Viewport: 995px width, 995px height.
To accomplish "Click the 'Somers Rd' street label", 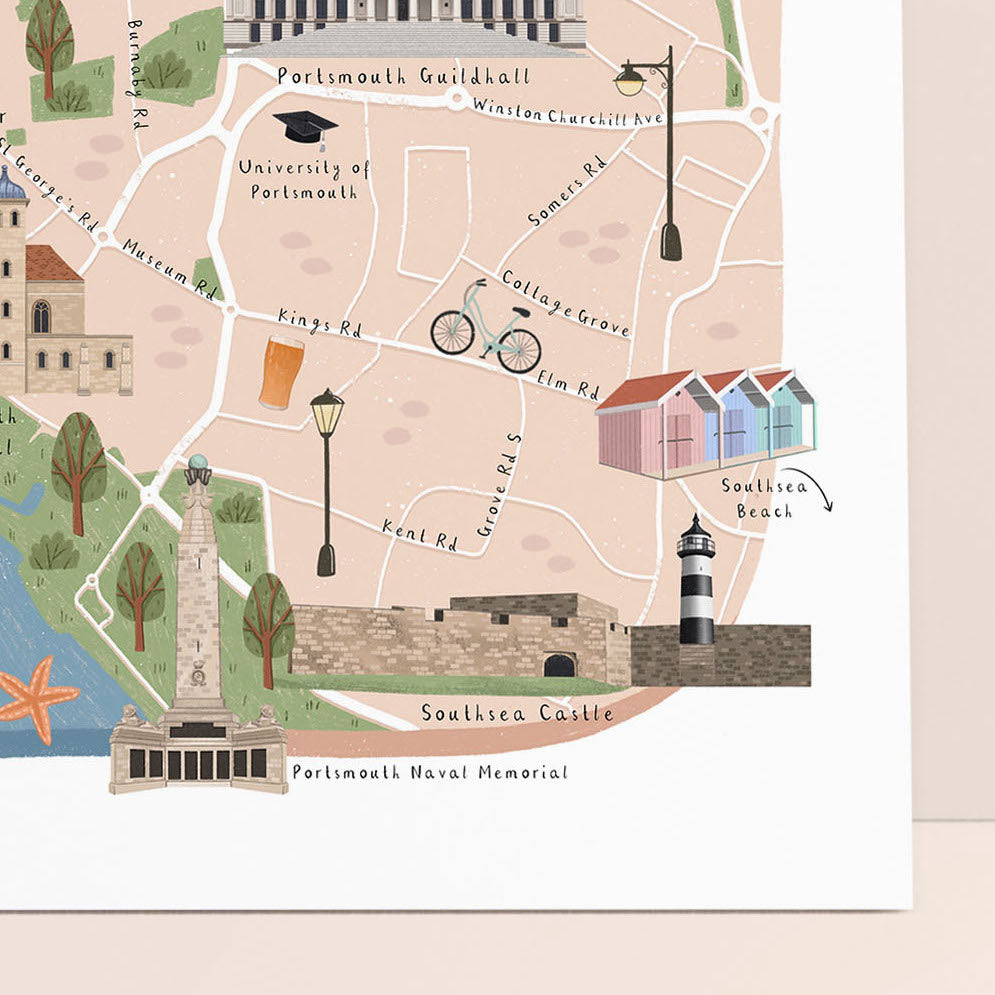I will pyautogui.click(x=567, y=190).
